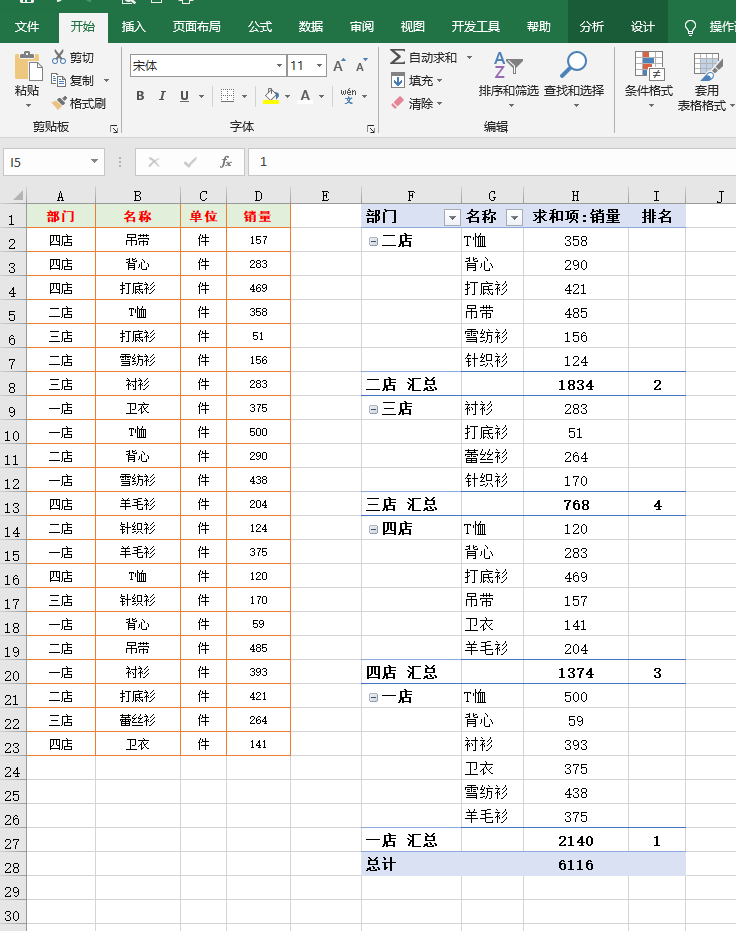
Task: Toggle Bold formatting
Action: (x=140, y=96)
